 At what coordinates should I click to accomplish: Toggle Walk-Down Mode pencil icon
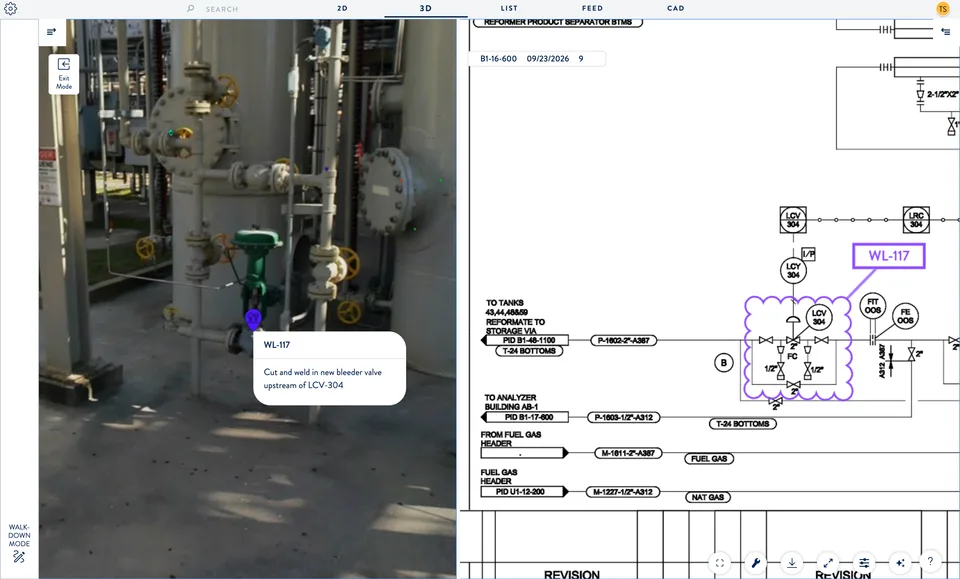click(19, 556)
